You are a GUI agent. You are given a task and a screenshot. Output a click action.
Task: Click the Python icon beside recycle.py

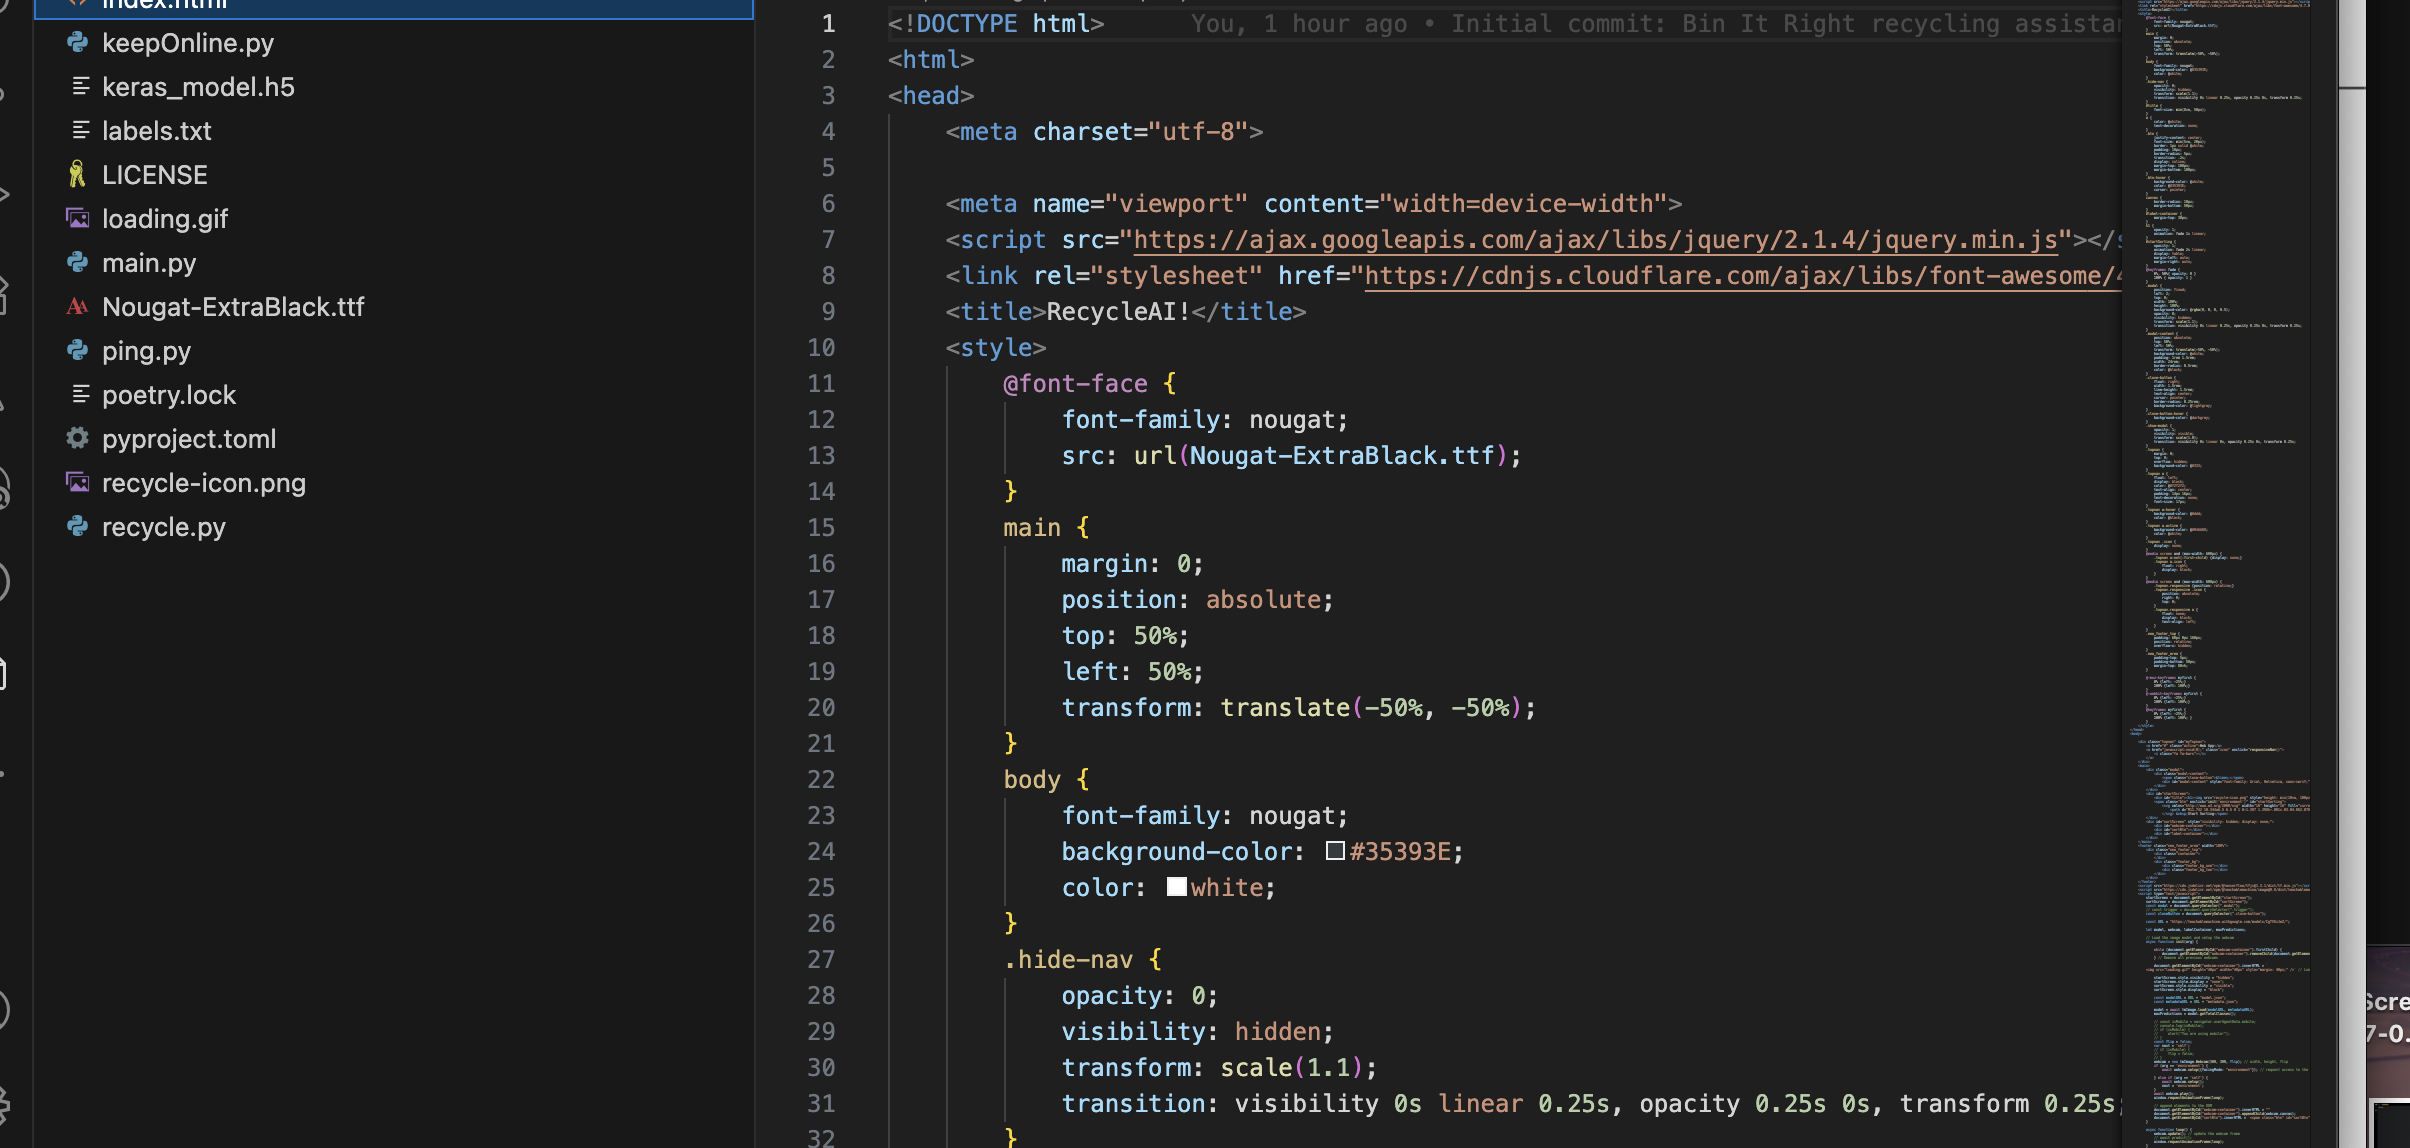(x=77, y=526)
